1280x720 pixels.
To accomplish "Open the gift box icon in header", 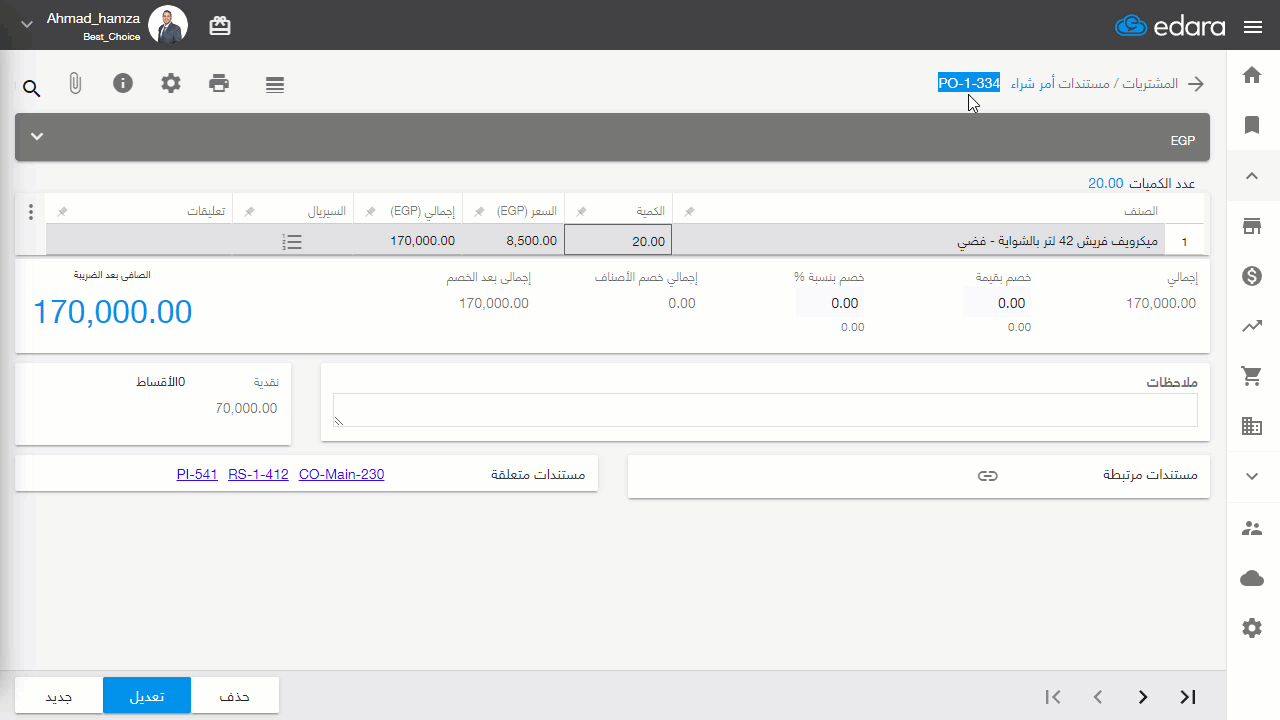I will (220, 26).
